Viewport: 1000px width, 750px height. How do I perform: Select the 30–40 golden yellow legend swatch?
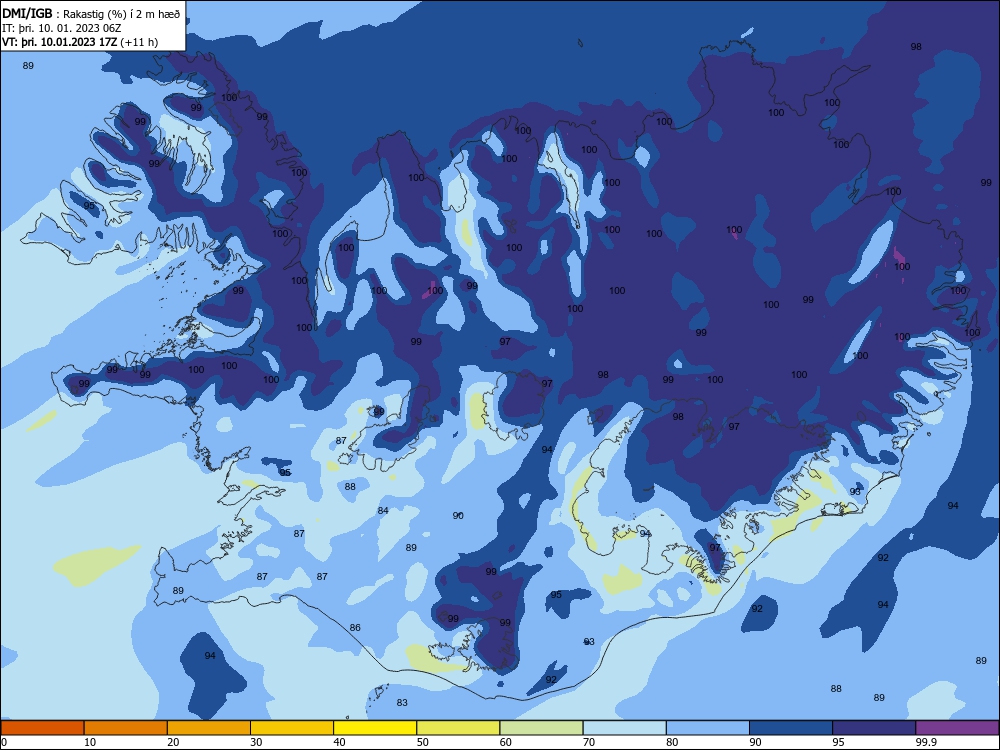click(292, 728)
